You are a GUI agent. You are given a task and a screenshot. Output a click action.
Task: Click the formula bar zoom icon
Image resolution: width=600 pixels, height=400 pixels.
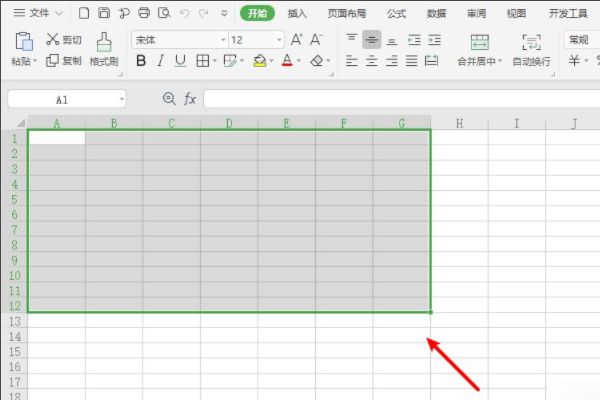point(169,99)
